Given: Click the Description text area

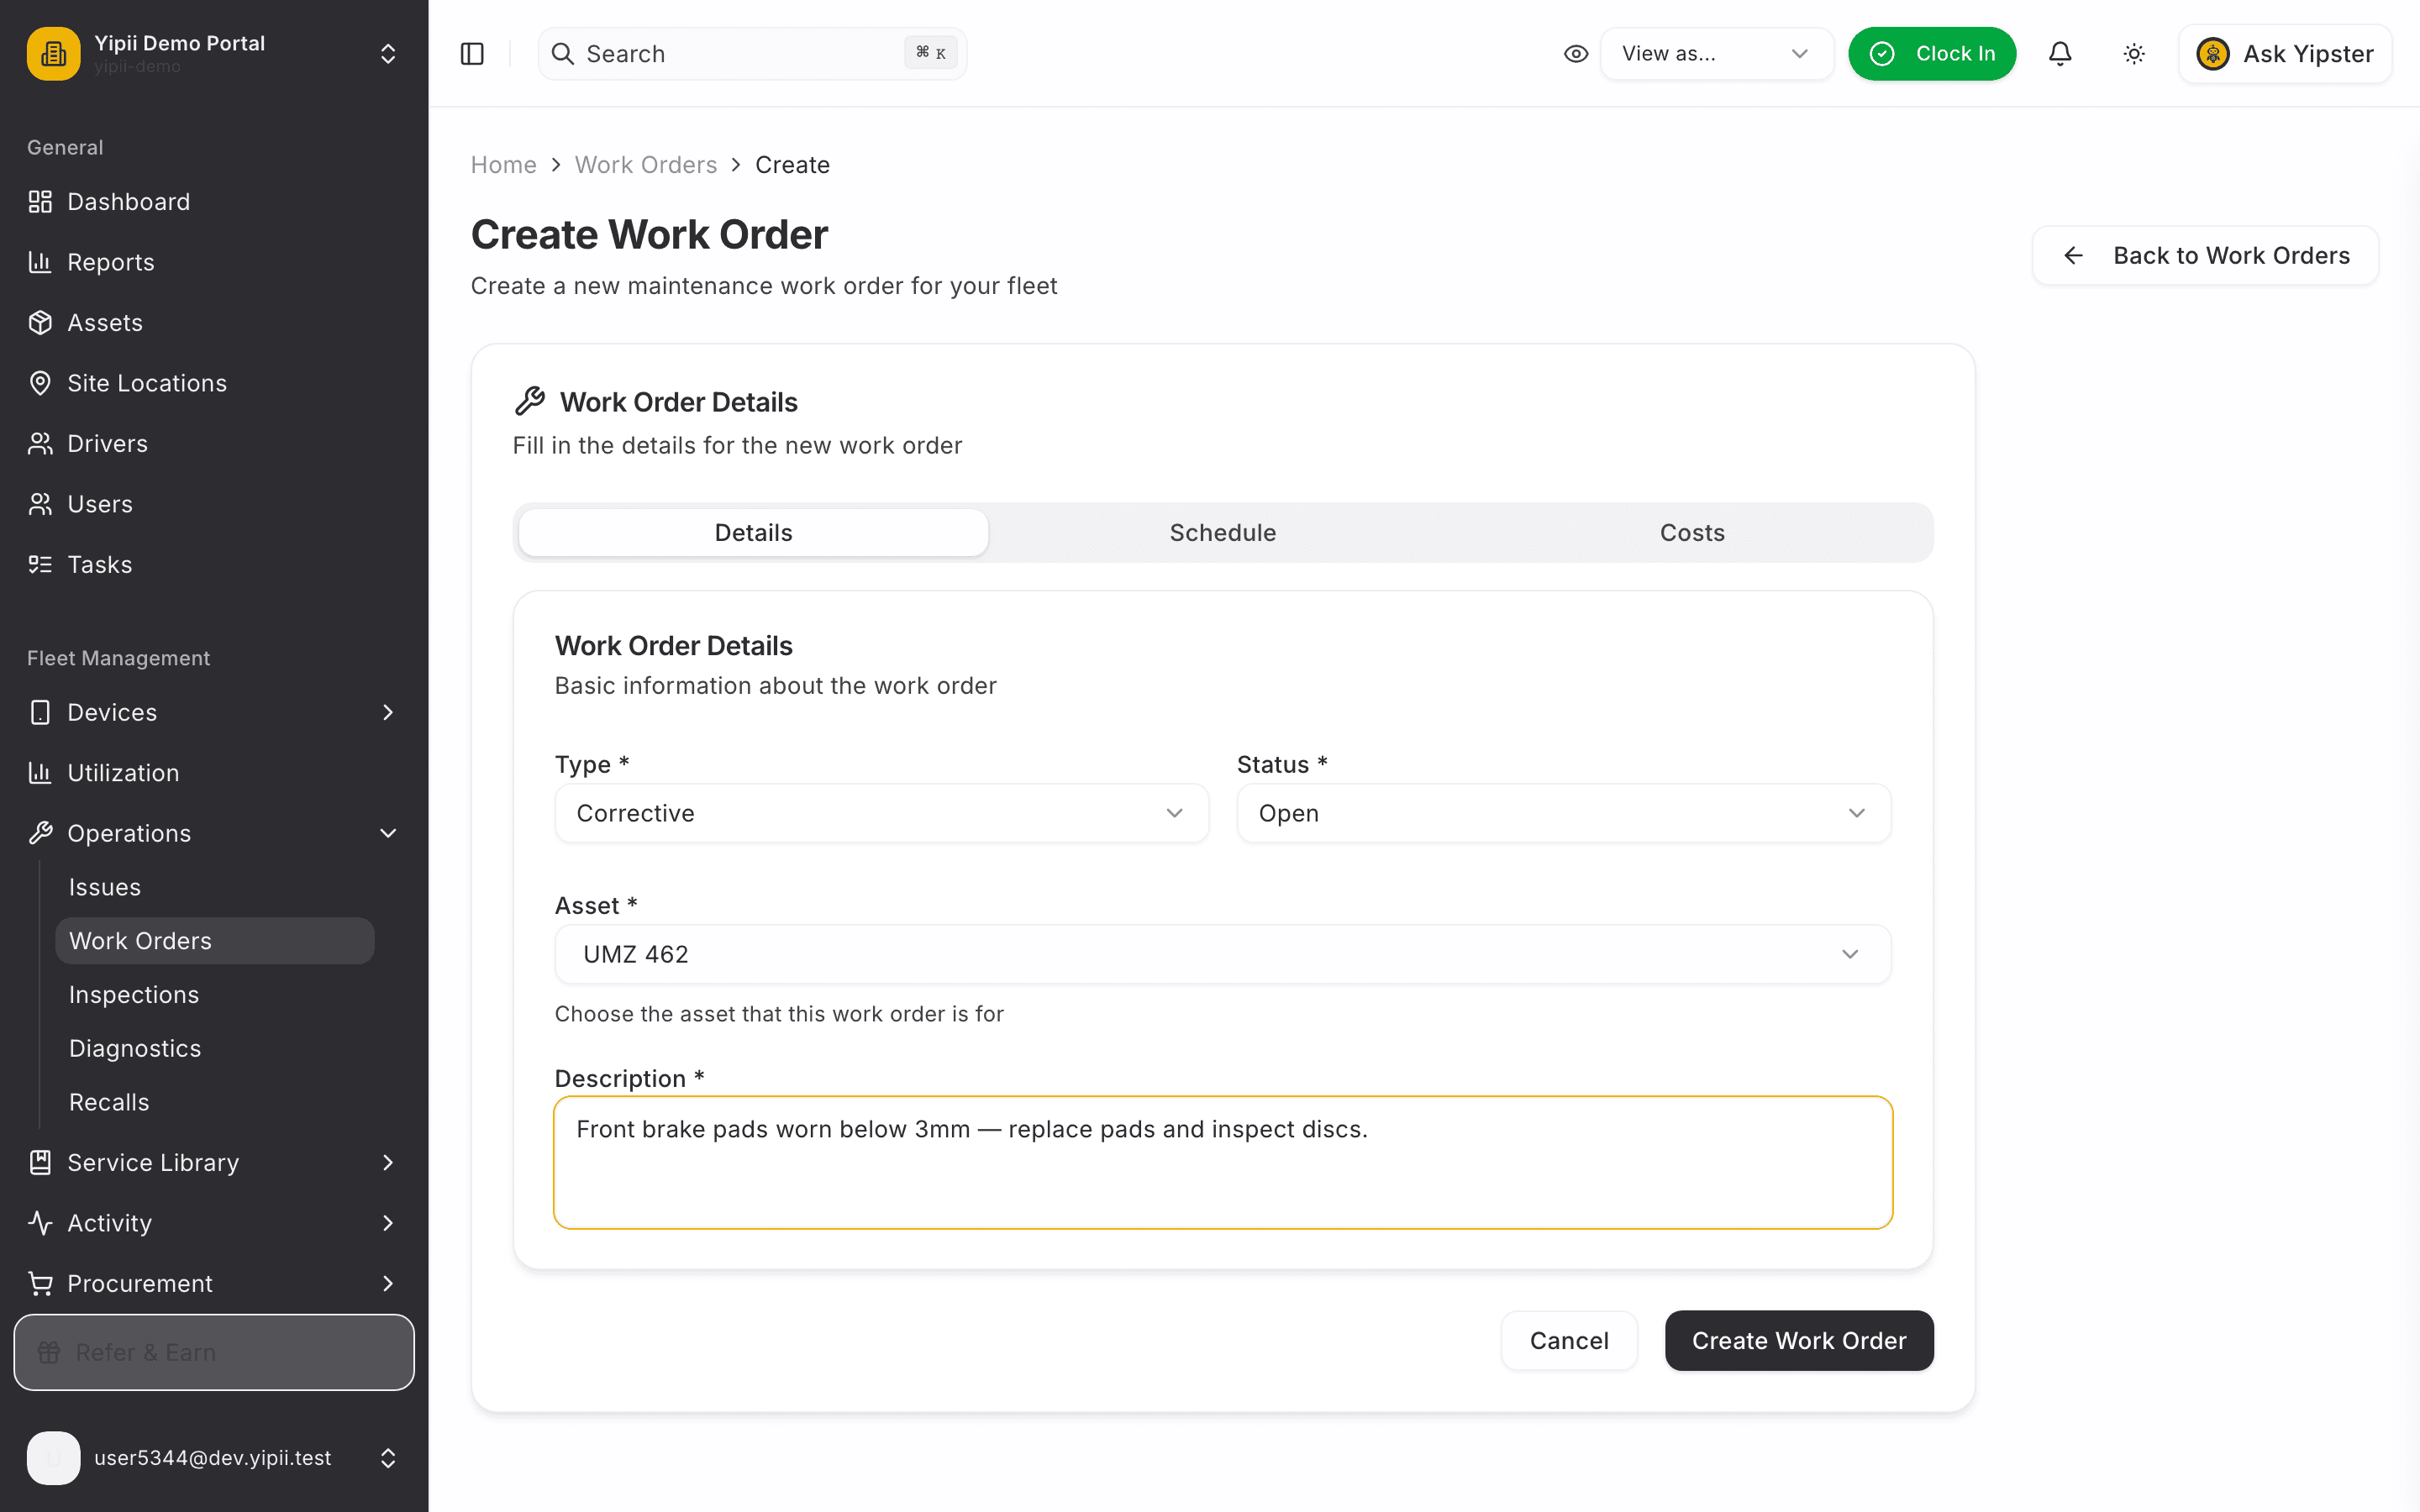Looking at the screenshot, I should pyautogui.click(x=1223, y=1163).
